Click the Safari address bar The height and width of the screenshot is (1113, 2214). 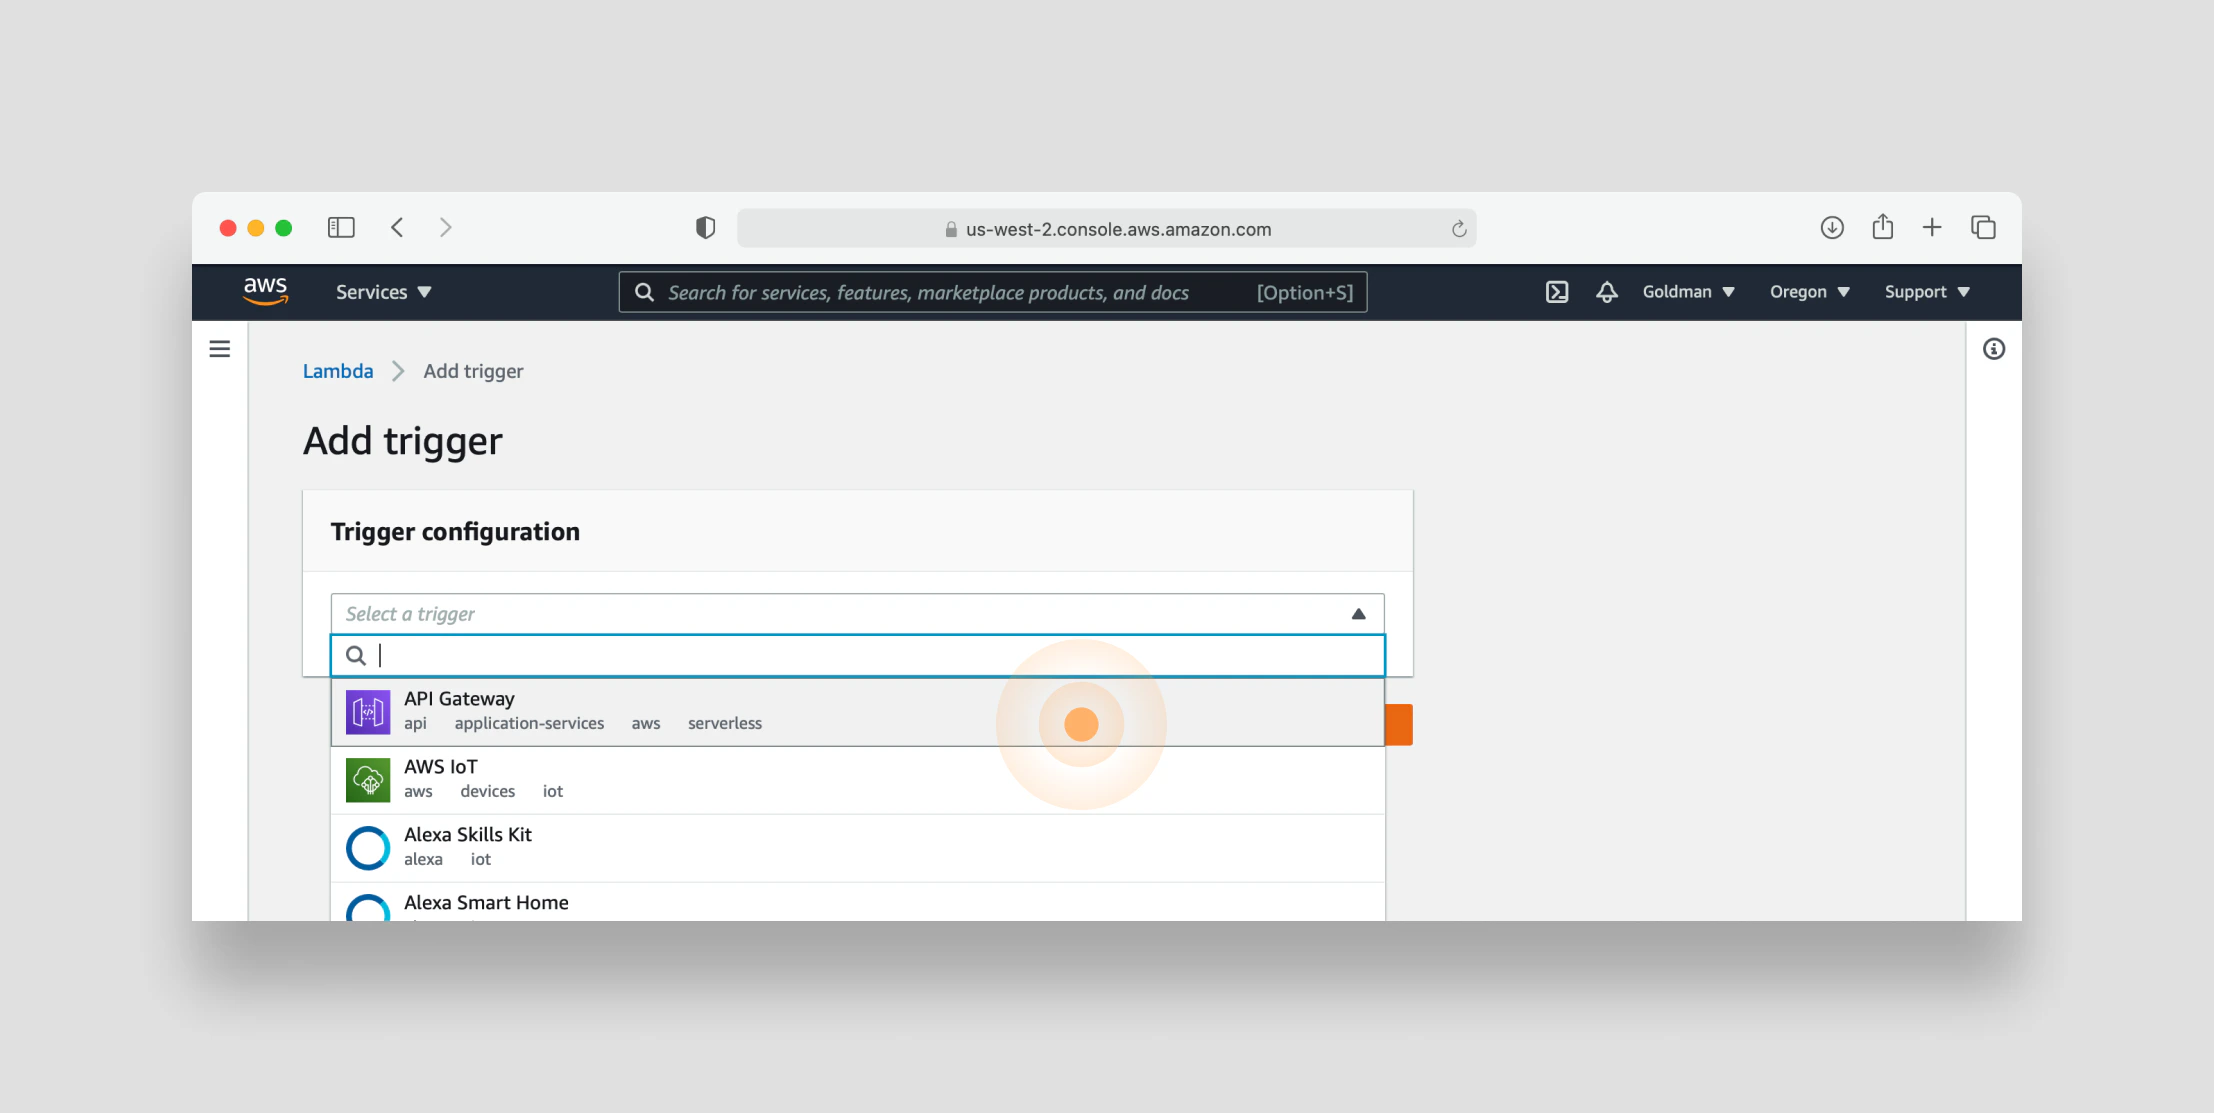[x=1106, y=229]
